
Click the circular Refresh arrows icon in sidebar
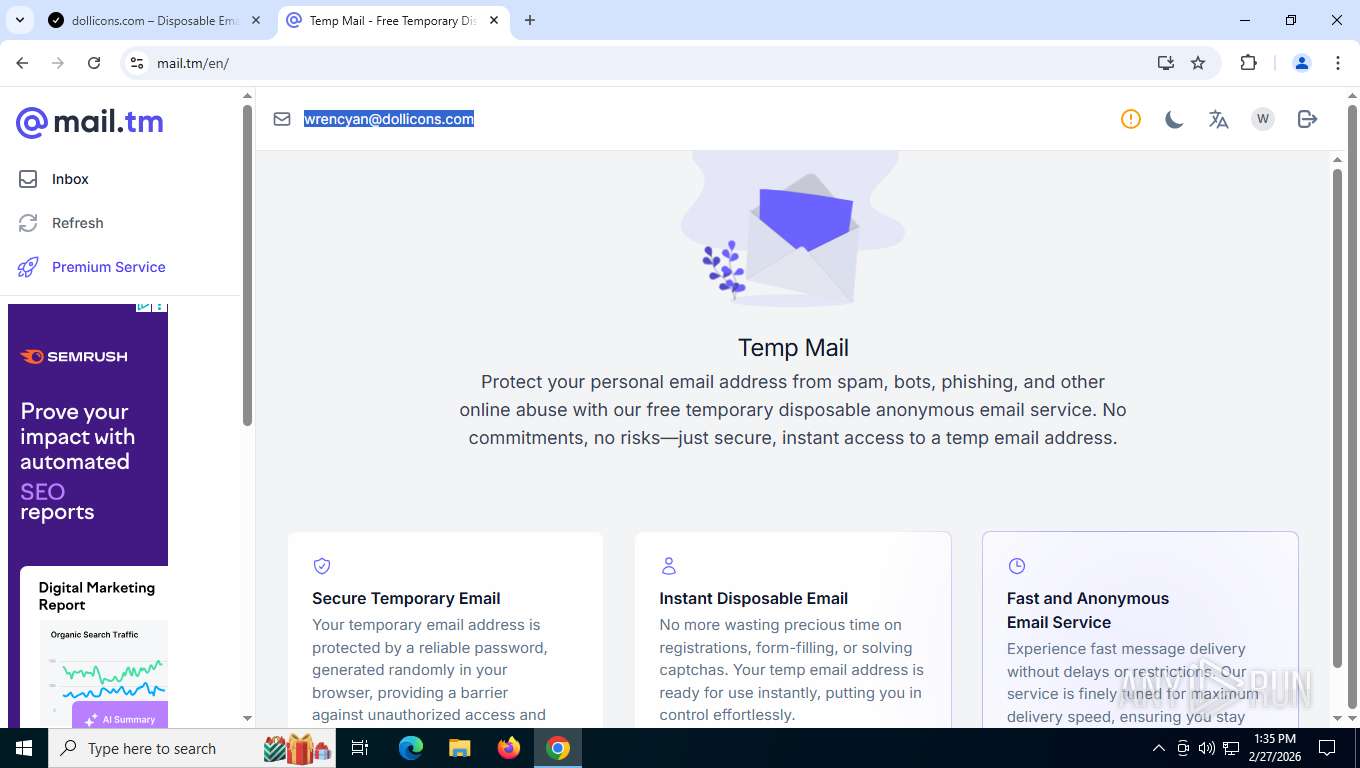pyautogui.click(x=28, y=223)
